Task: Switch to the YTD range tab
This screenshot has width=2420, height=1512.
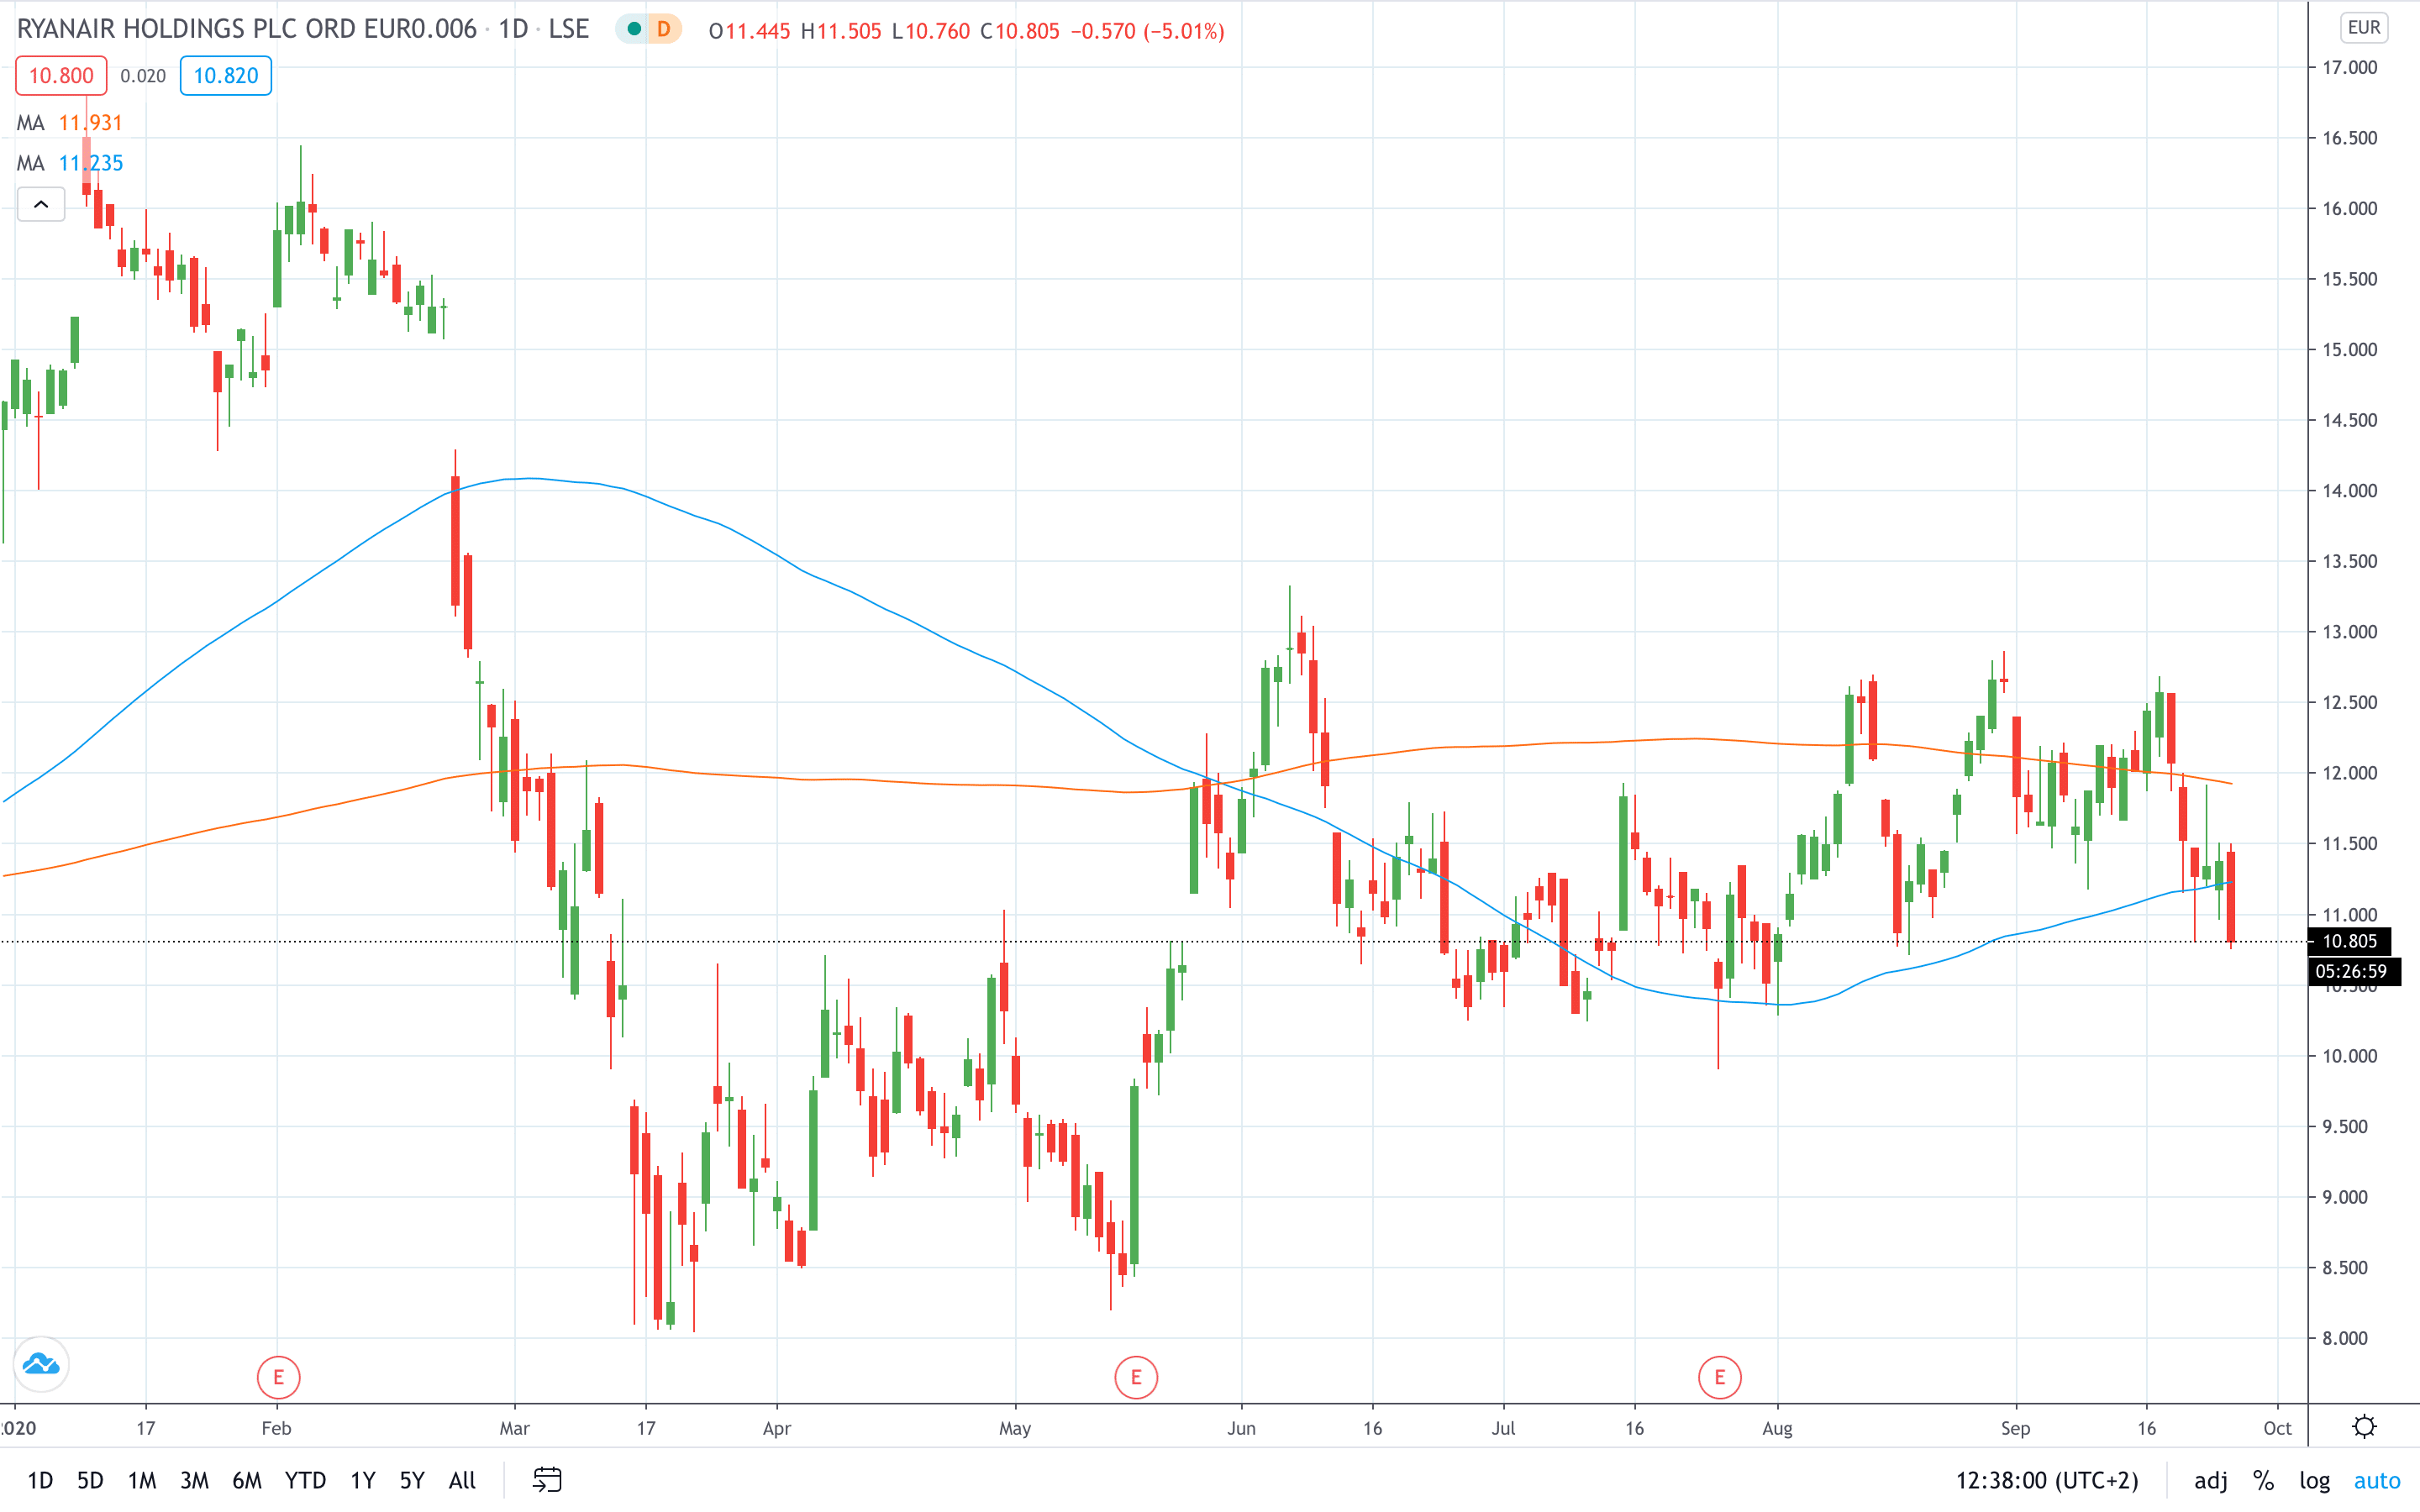Action: coord(305,1480)
